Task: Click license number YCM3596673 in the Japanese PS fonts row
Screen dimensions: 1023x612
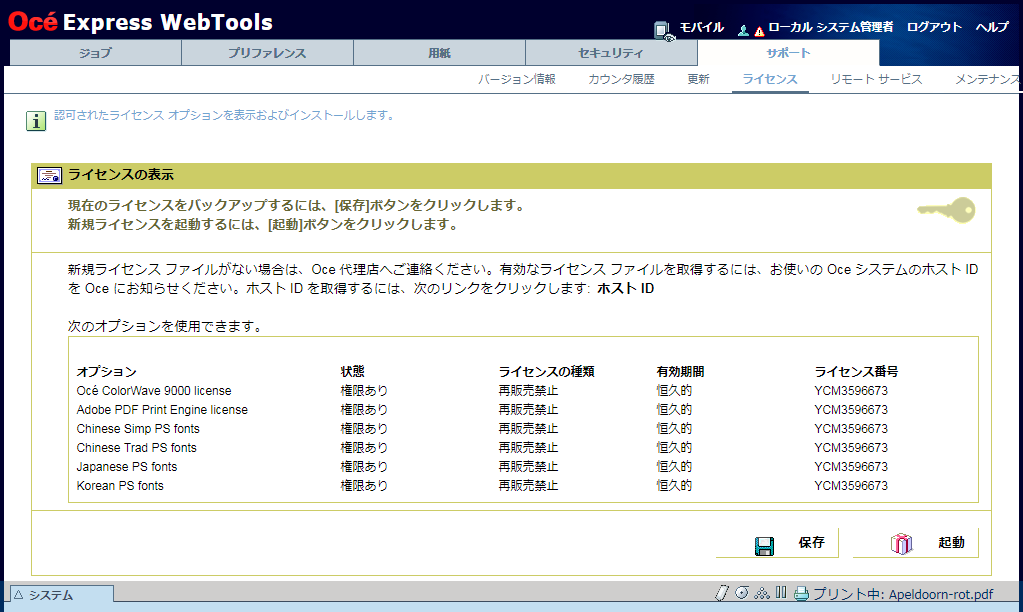Action: coord(851,467)
